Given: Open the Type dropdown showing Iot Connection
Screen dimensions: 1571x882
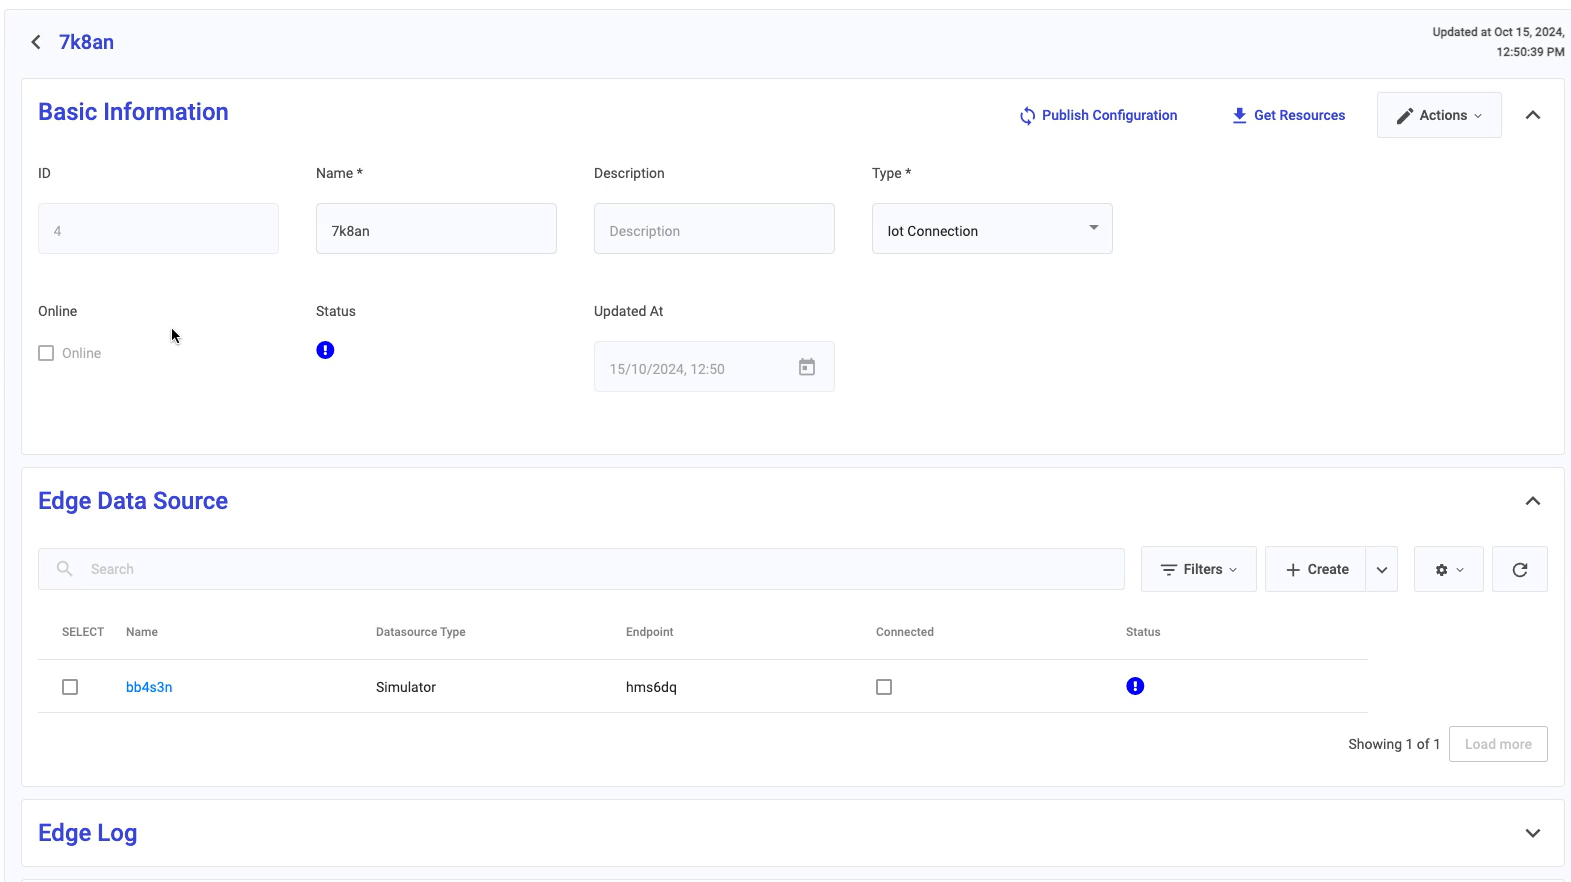Looking at the screenshot, I should coord(991,229).
